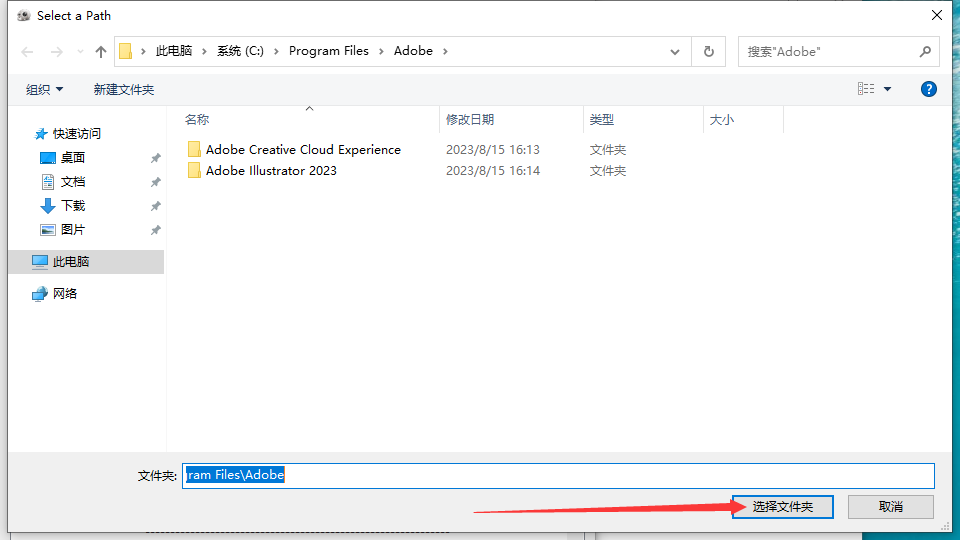960x540 pixels.
Task: Open the recent locations dropdown arrow
Action: coord(80,52)
